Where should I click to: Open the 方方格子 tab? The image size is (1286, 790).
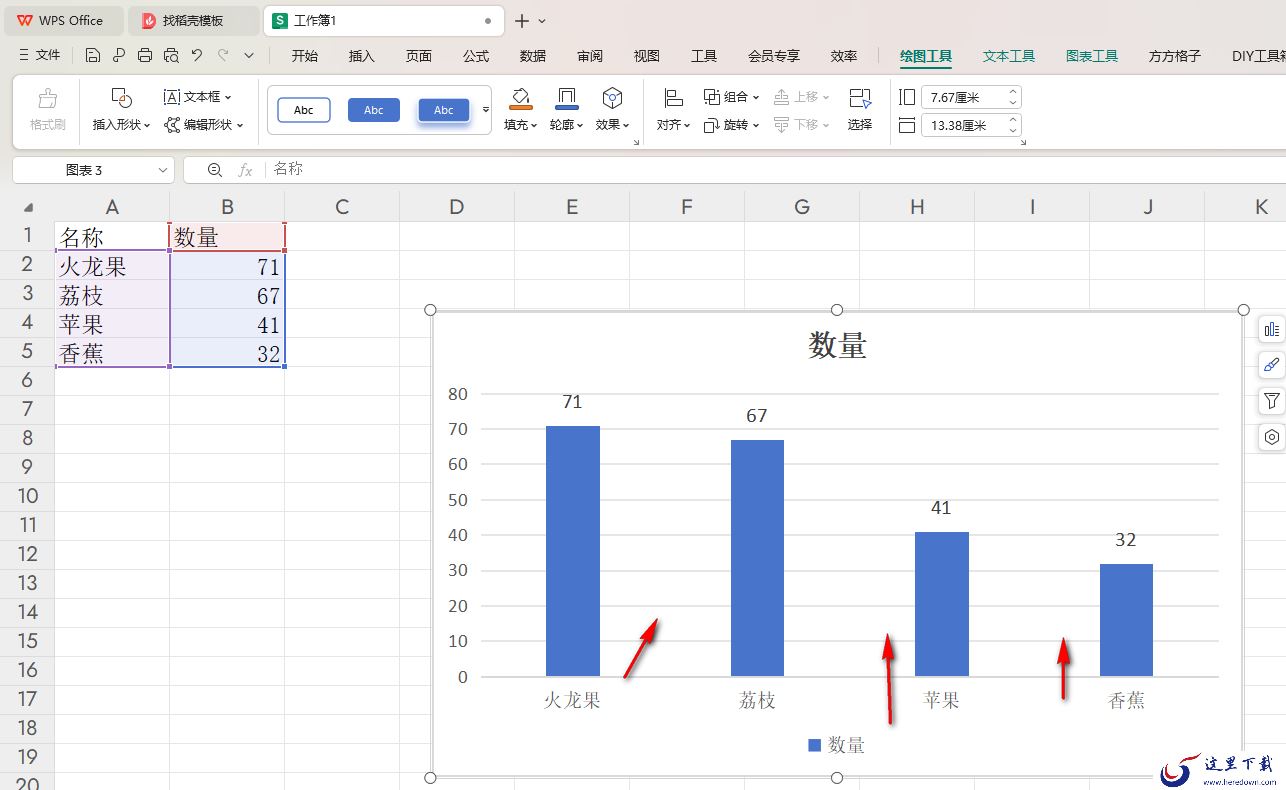point(1175,56)
